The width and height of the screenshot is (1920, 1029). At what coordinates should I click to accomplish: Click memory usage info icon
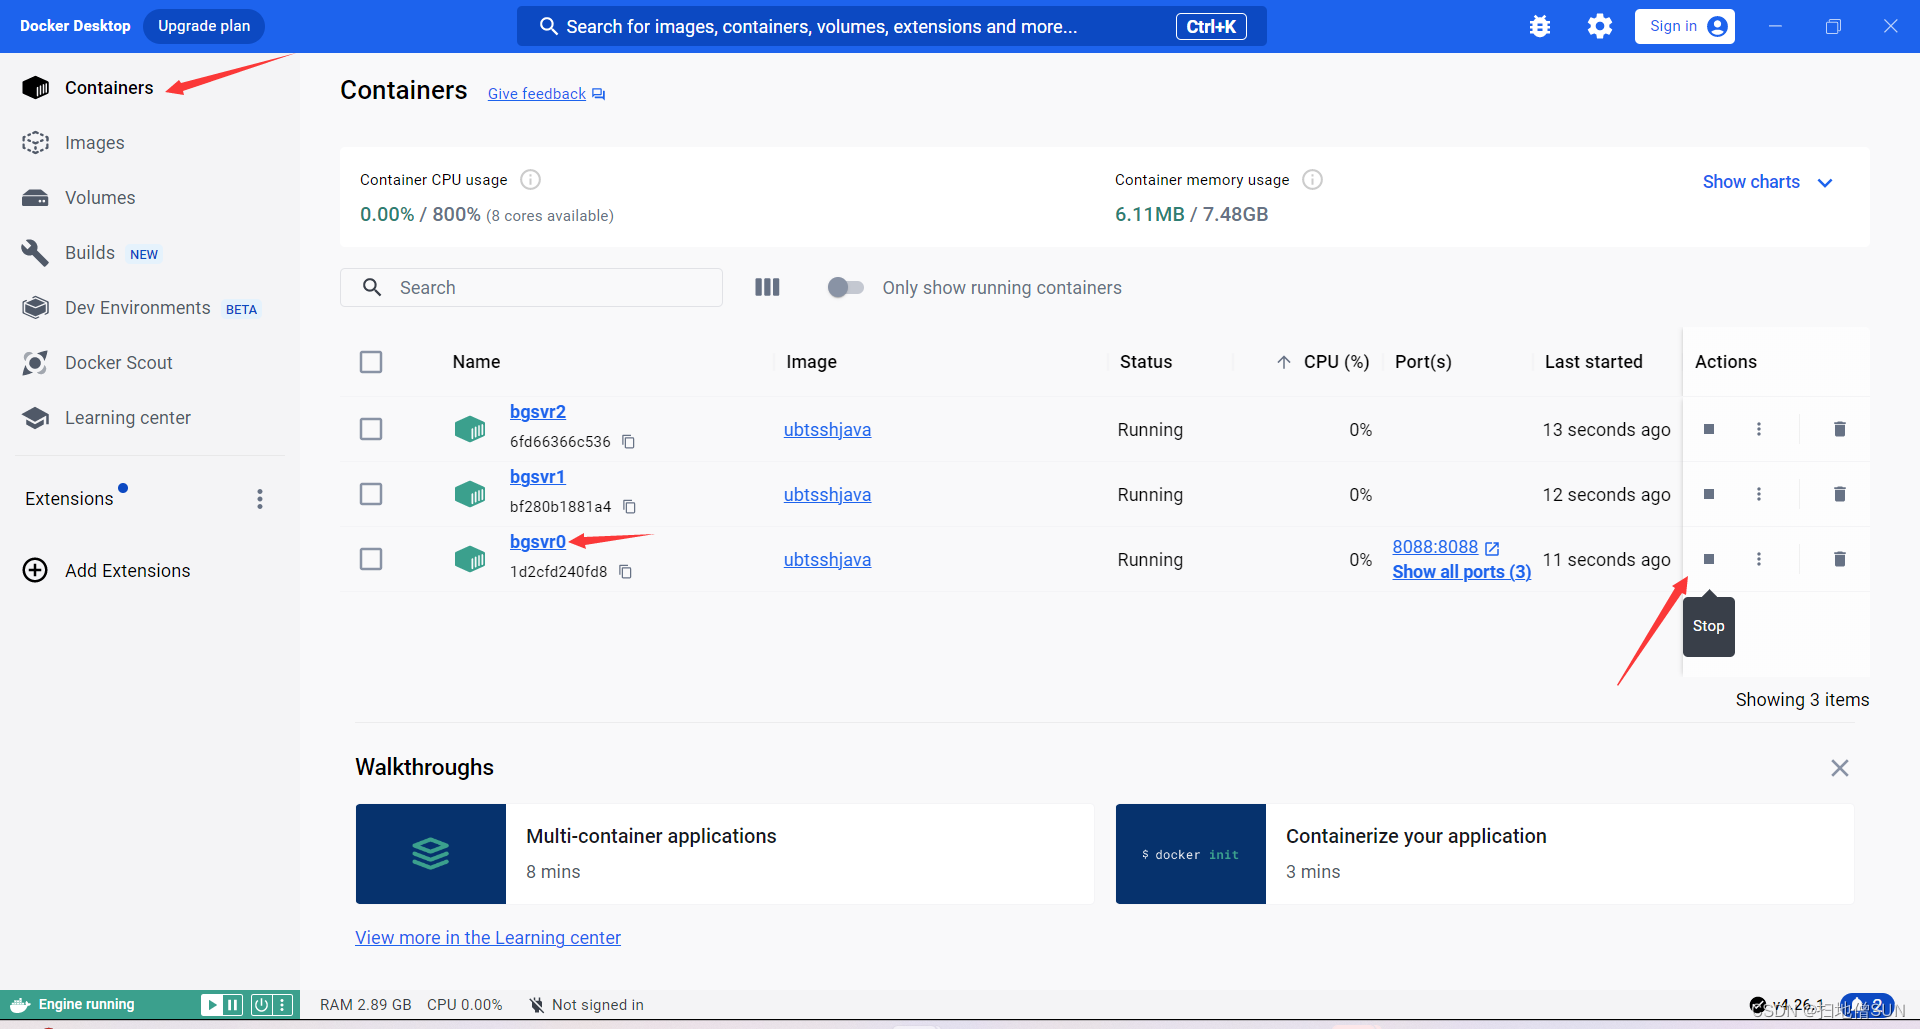click(x=1313, y=179)
